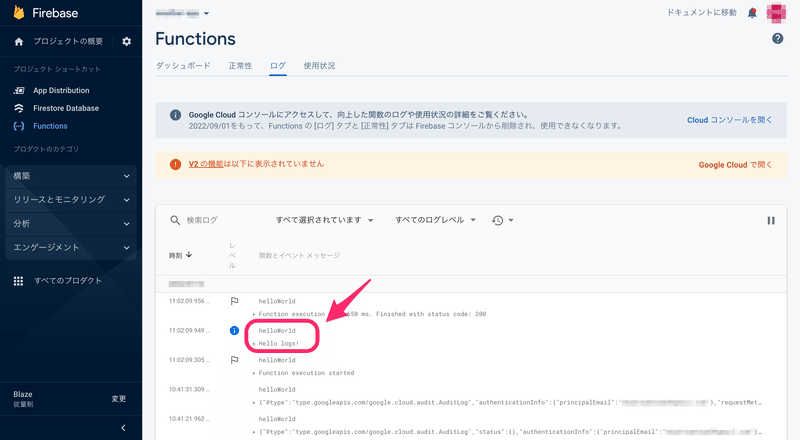Expand the リリースとモニタリング section
Screen dimensions: 800x440
70,200
